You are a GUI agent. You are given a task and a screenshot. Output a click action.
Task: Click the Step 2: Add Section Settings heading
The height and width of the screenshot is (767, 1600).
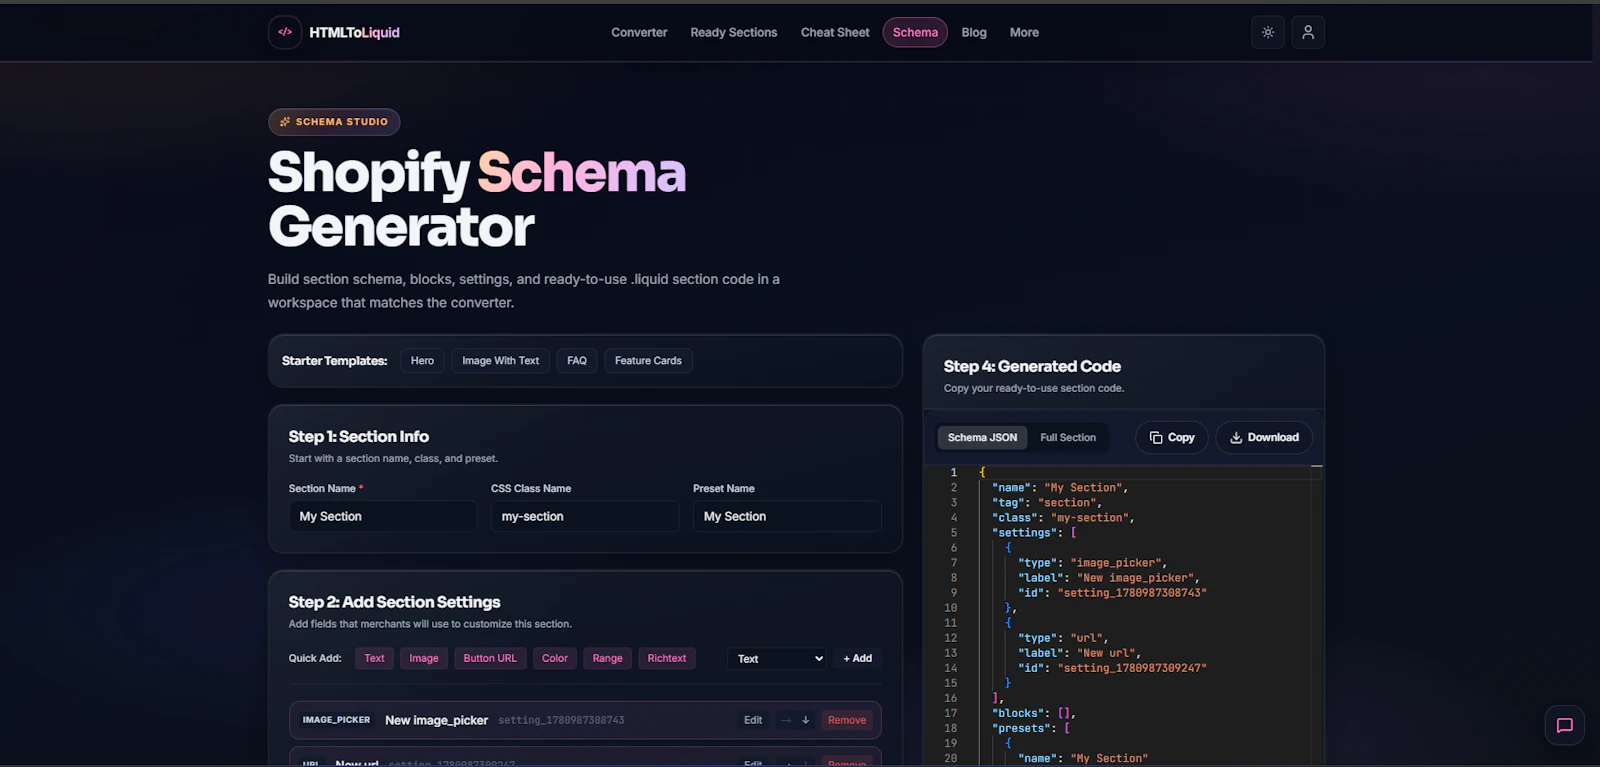395,602
